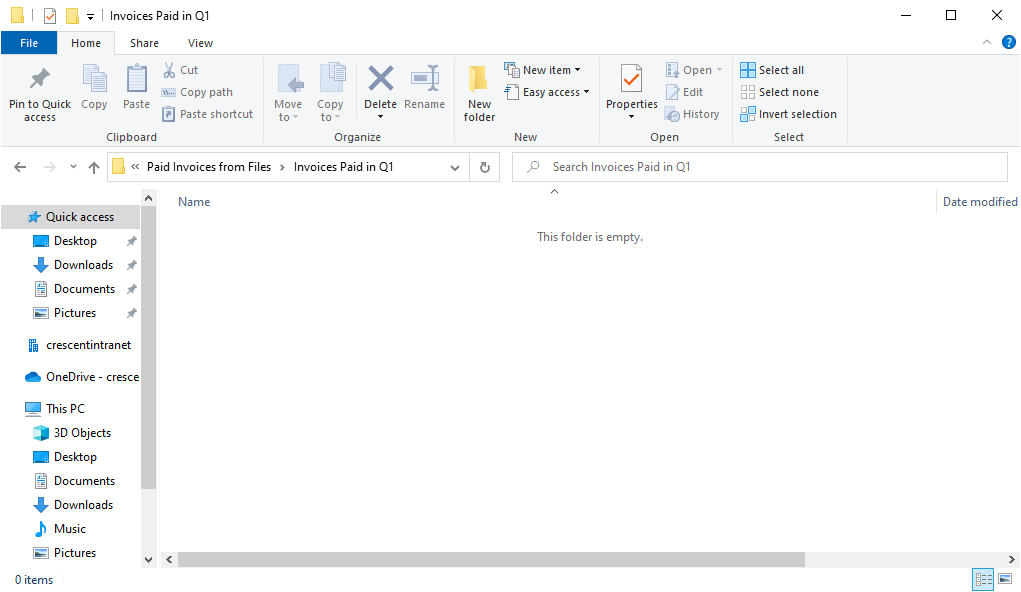Screen dimensions: 1021x592
Task: Click Invert selection in Select group
Action: (x=788, y=113)
